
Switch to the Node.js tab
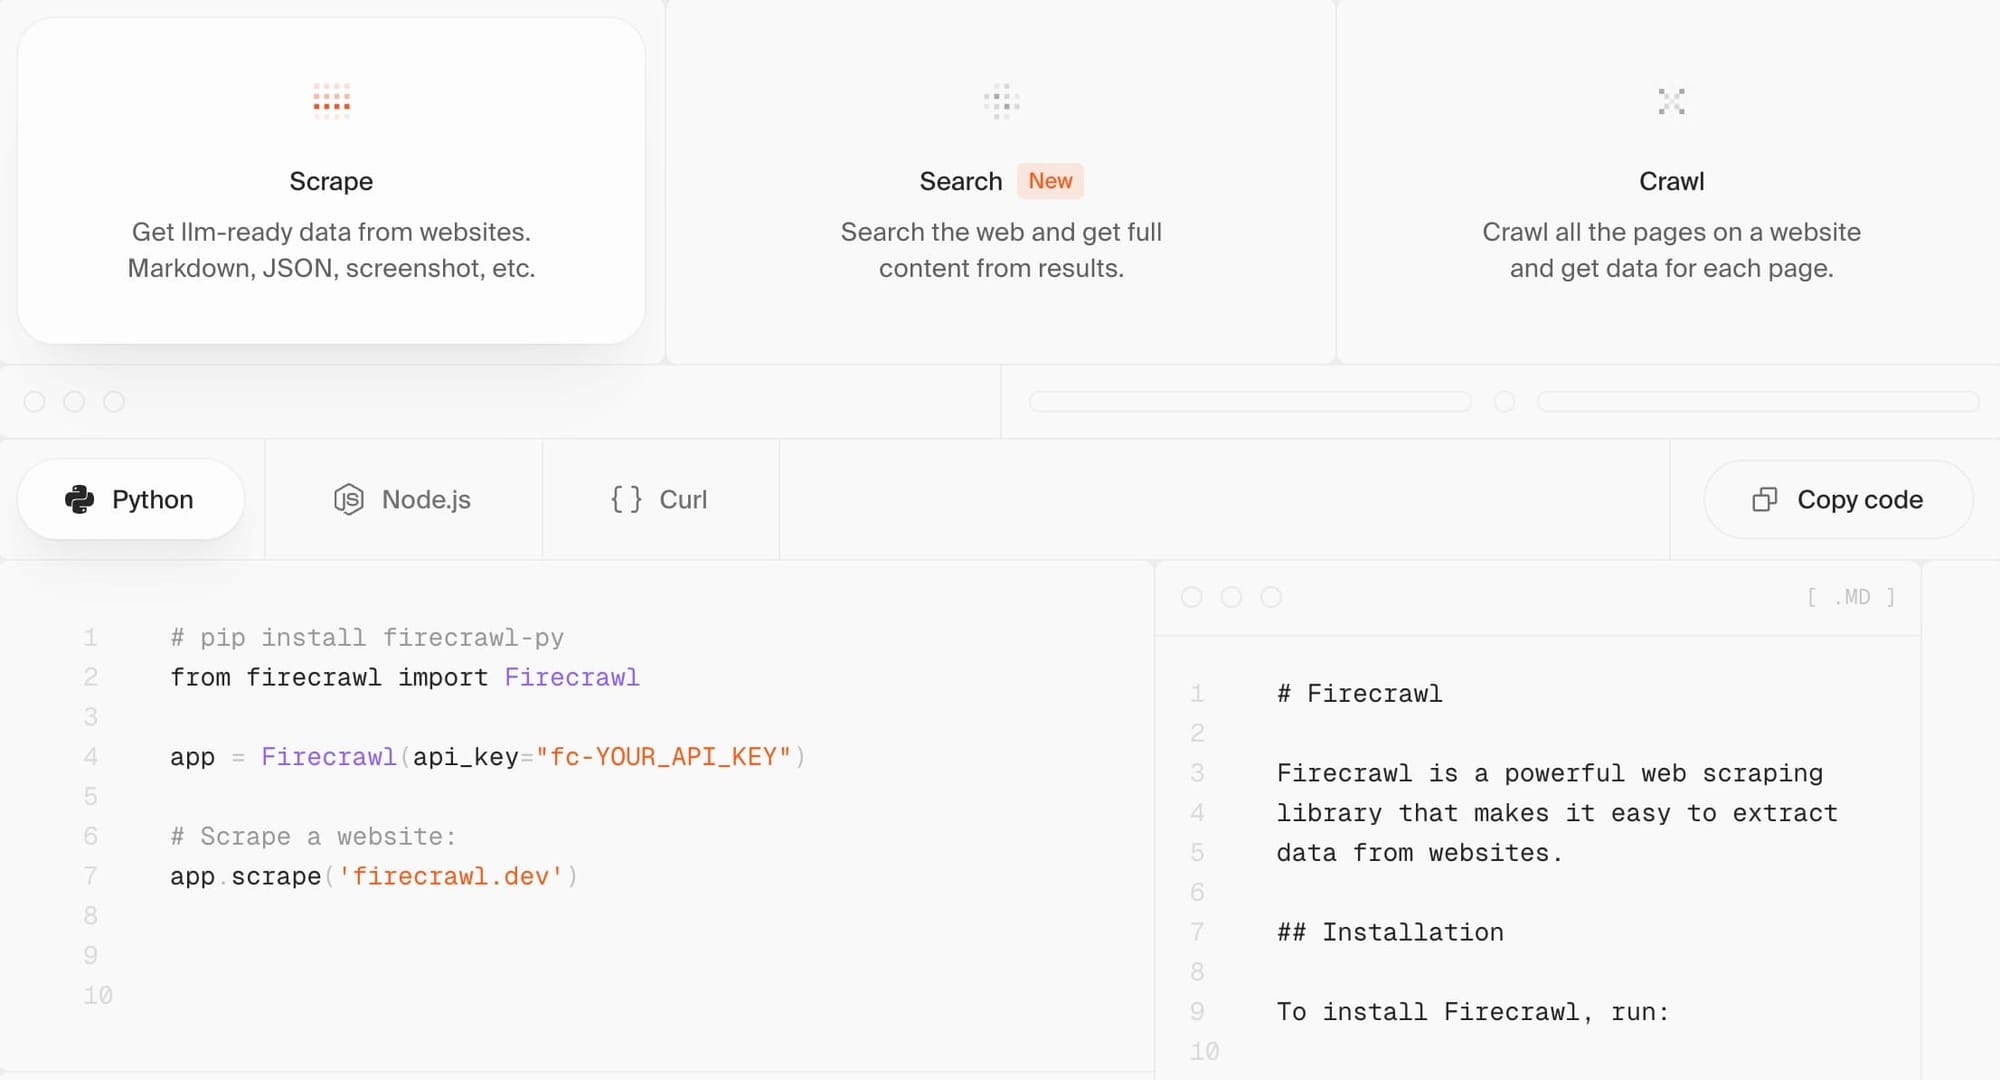[404, 499]
